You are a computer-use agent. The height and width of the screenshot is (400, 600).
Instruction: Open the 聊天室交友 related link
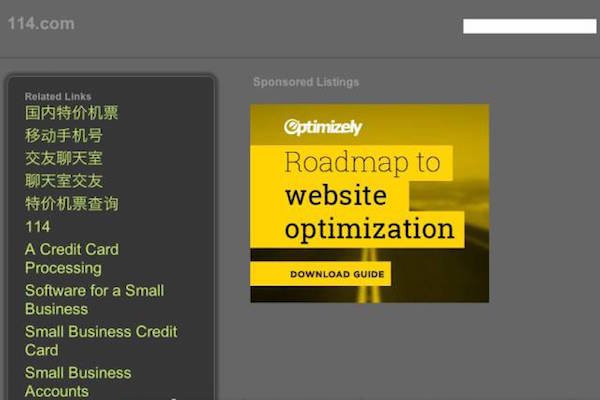coord(64,181)
